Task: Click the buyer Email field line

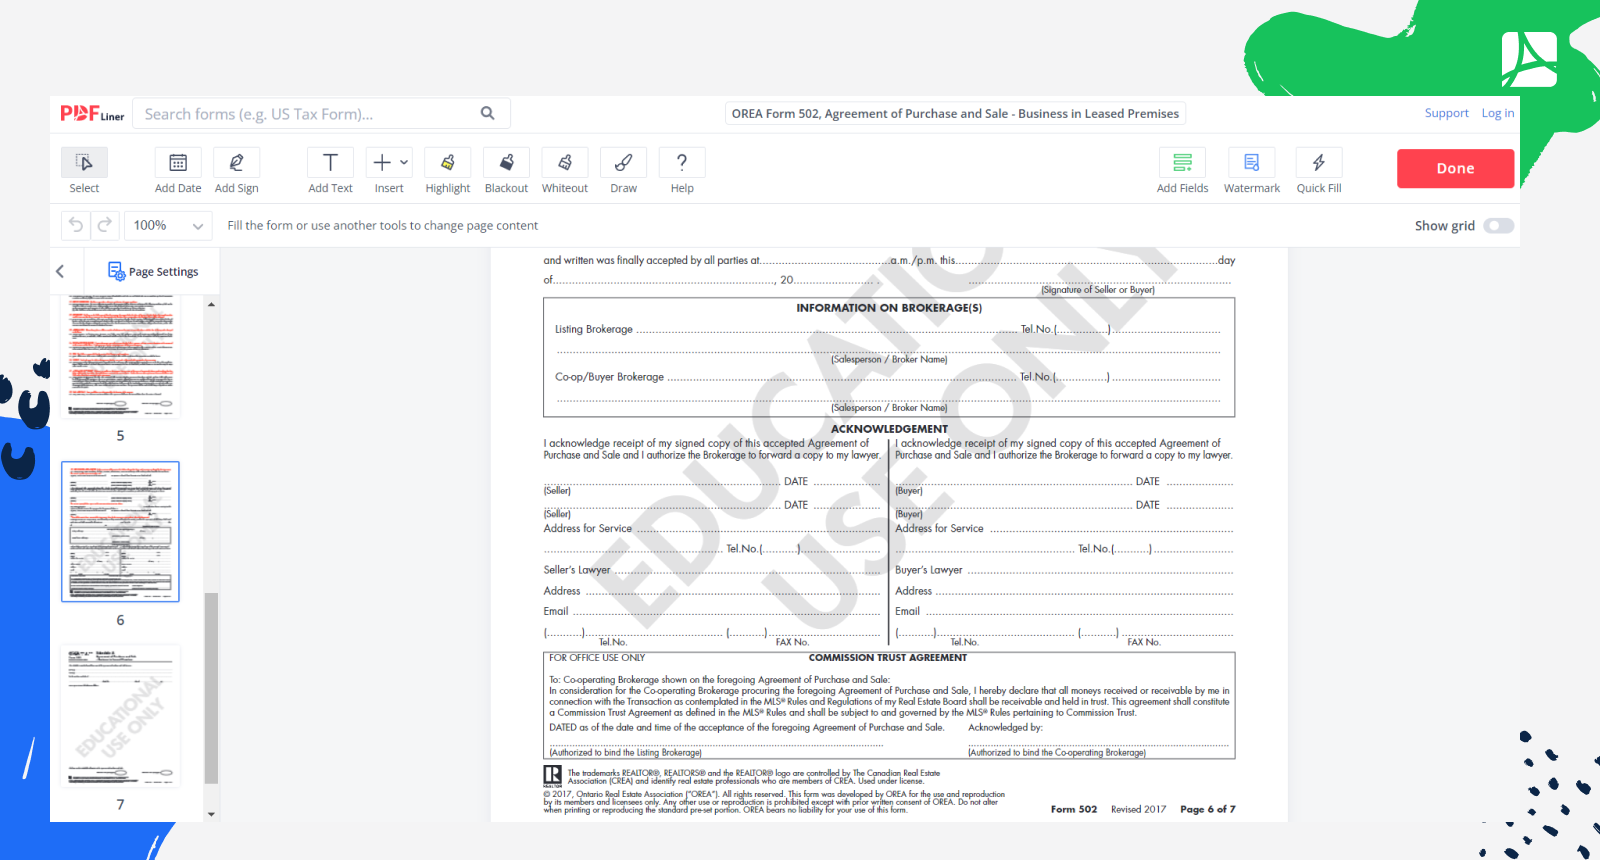Action: pos(1078,611)
